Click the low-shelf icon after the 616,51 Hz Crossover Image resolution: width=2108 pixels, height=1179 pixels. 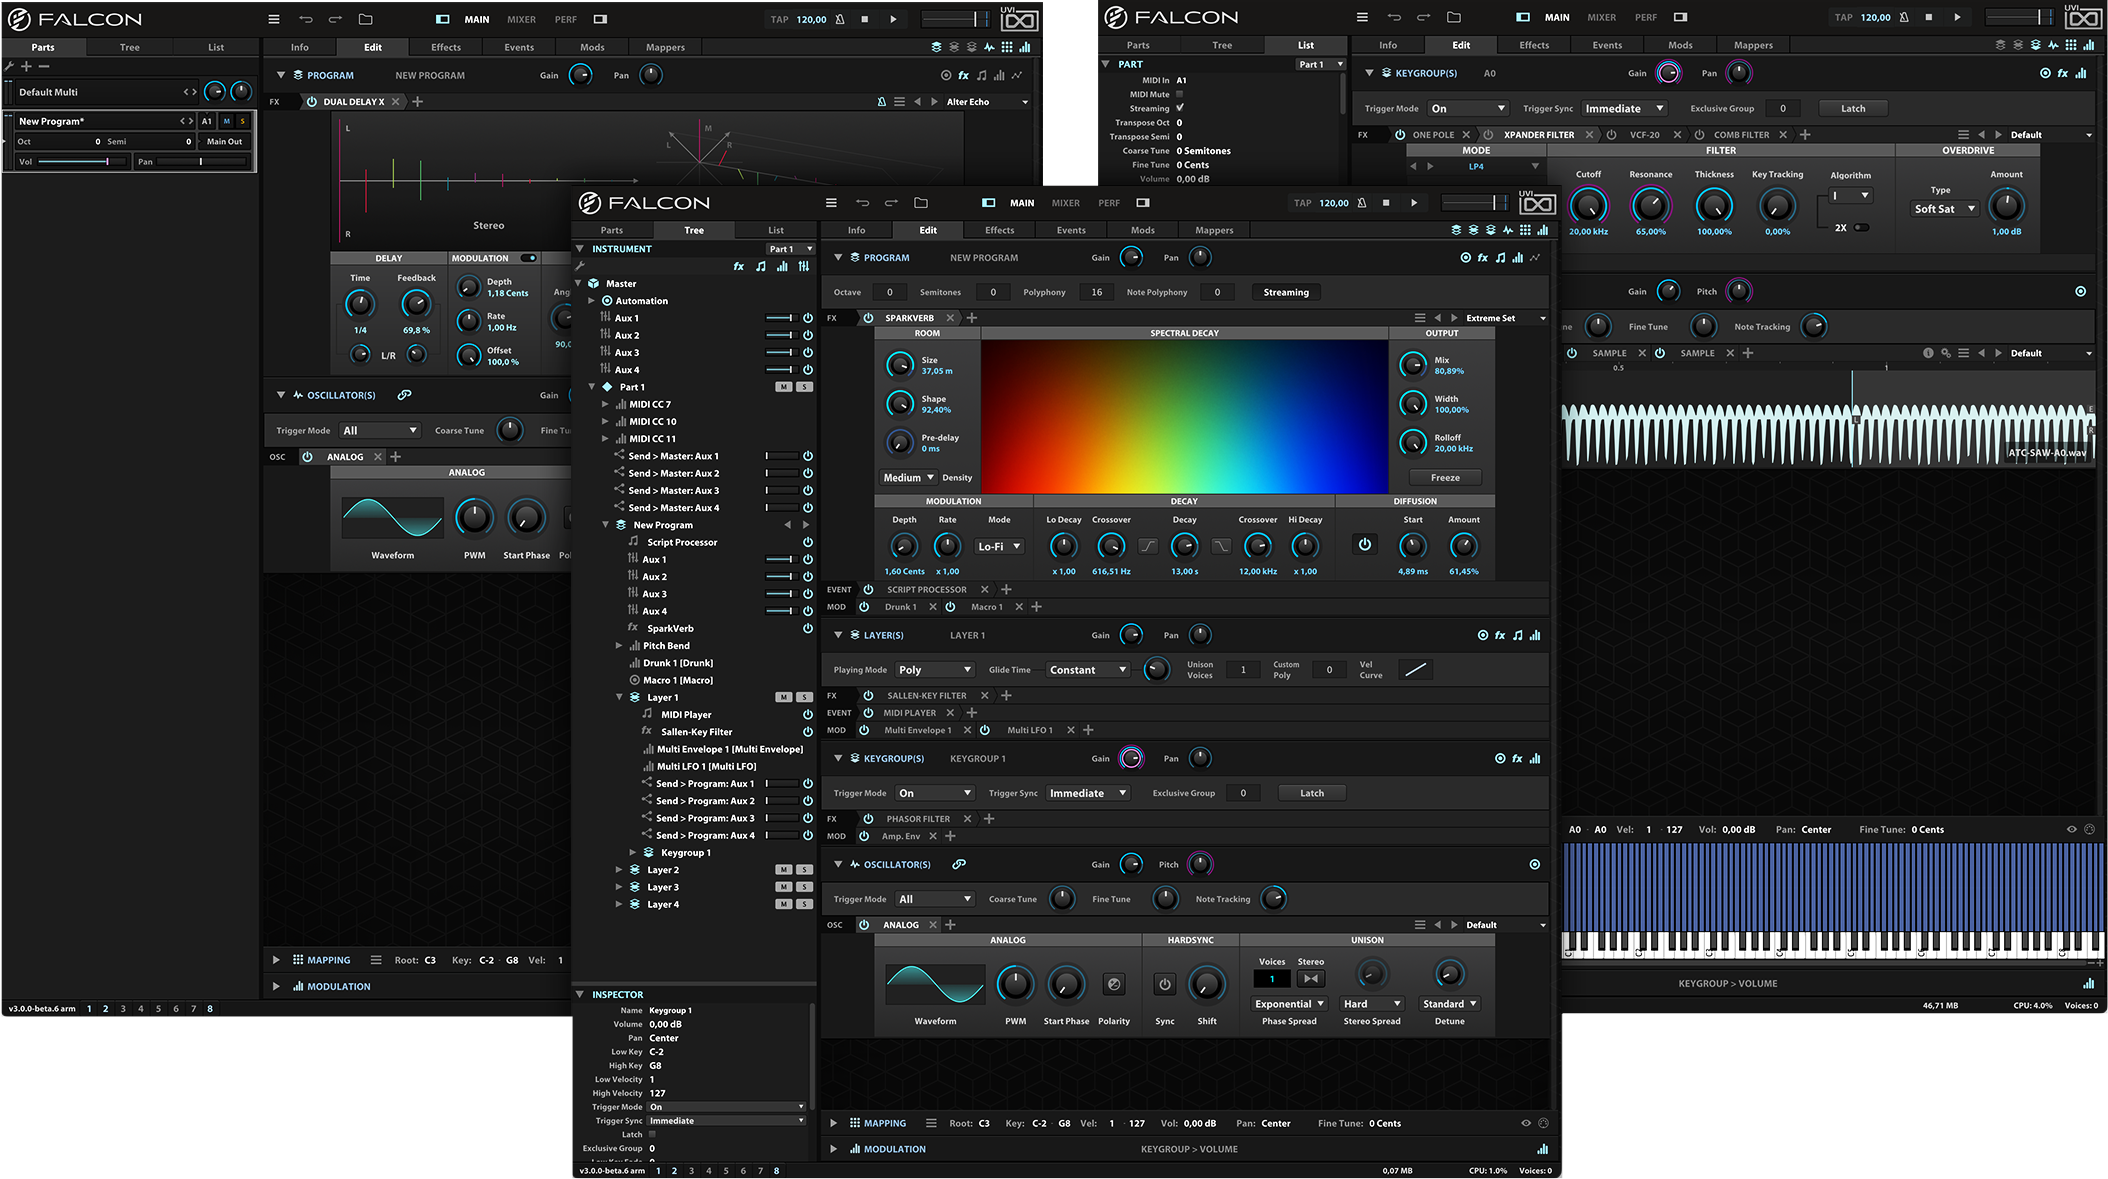pos(1148,546)
